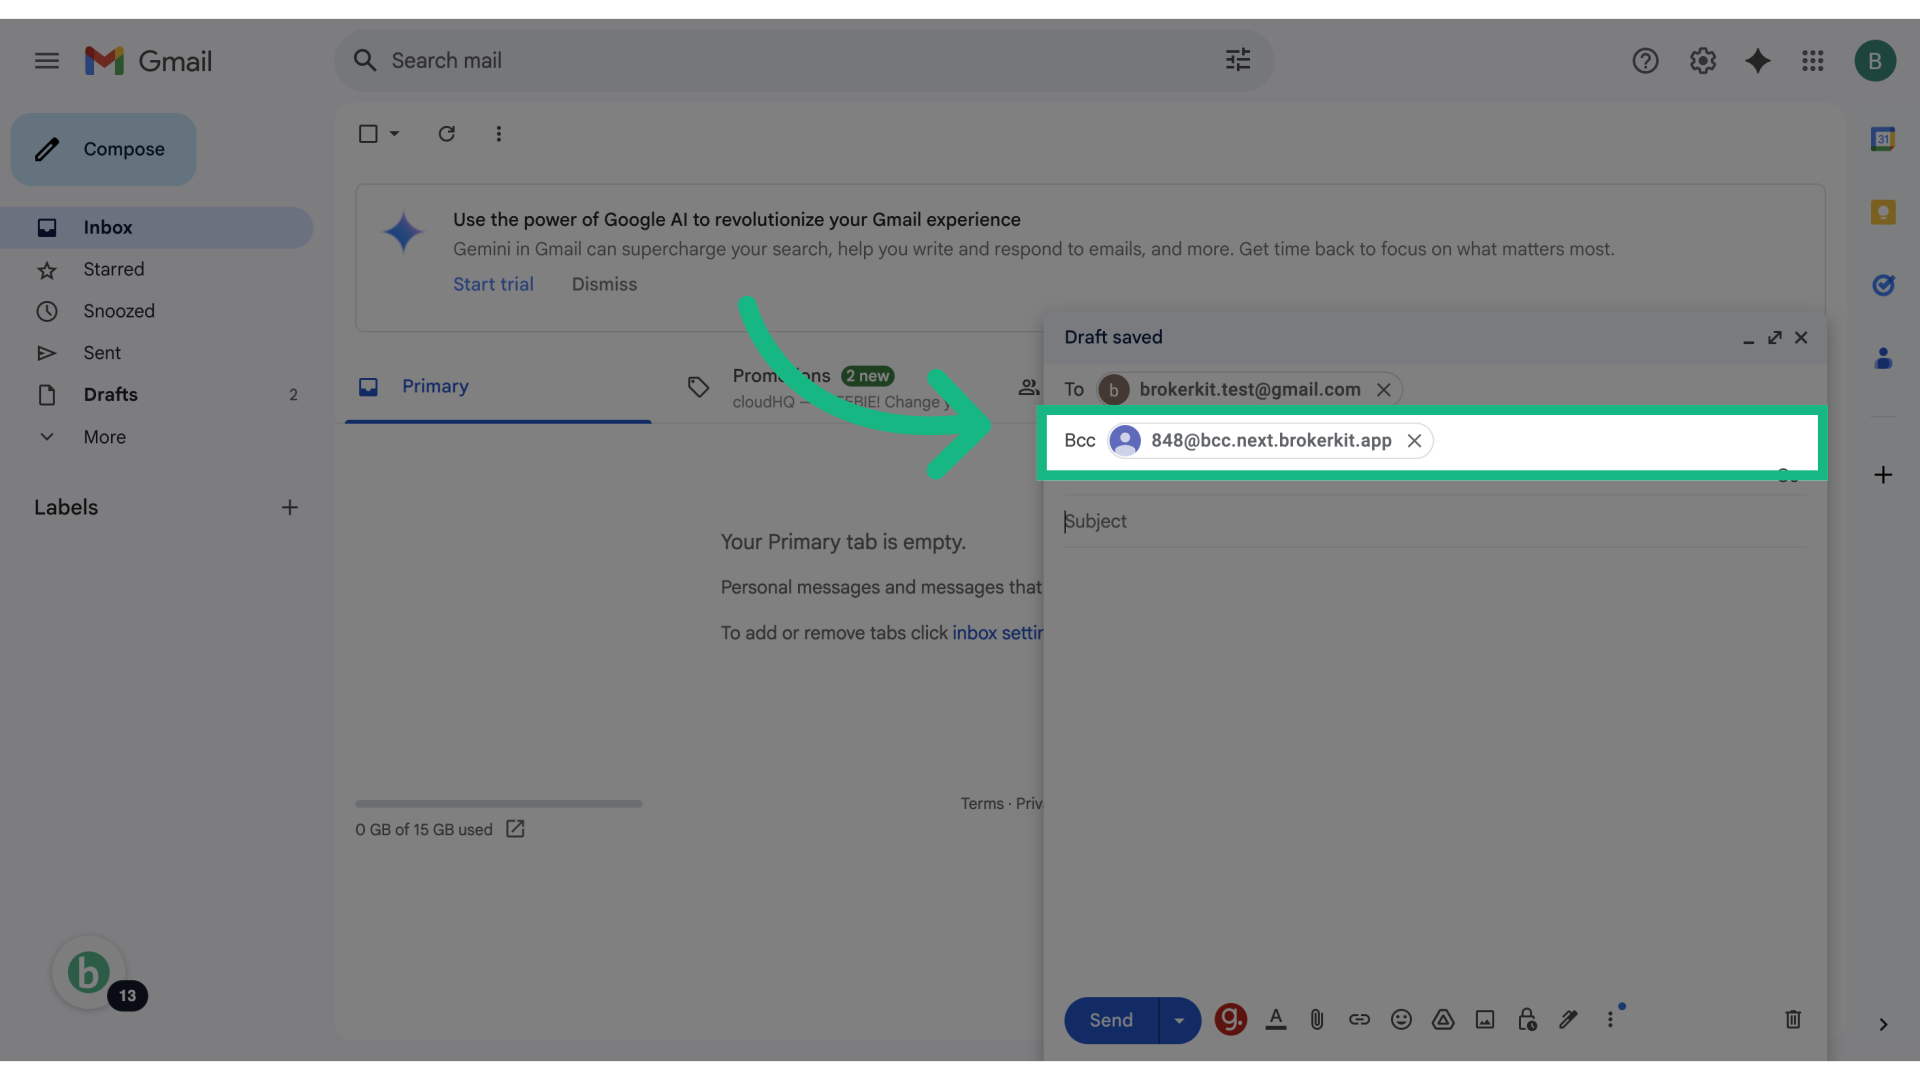Click the Grammarly icon in compose toolbar
The height and width of the screenshot is (1080, 1920).
1230,1019
